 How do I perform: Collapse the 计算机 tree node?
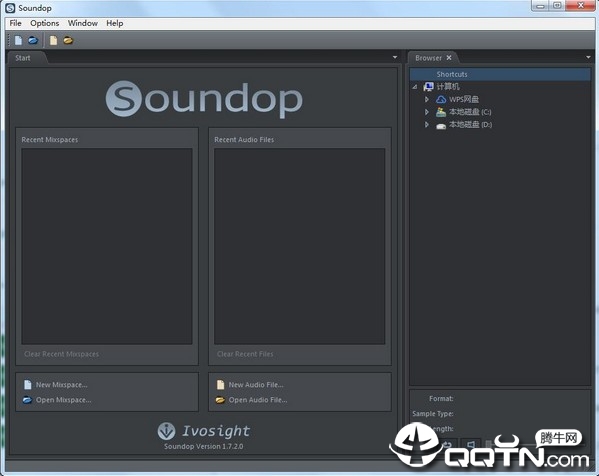click(415, 87)
